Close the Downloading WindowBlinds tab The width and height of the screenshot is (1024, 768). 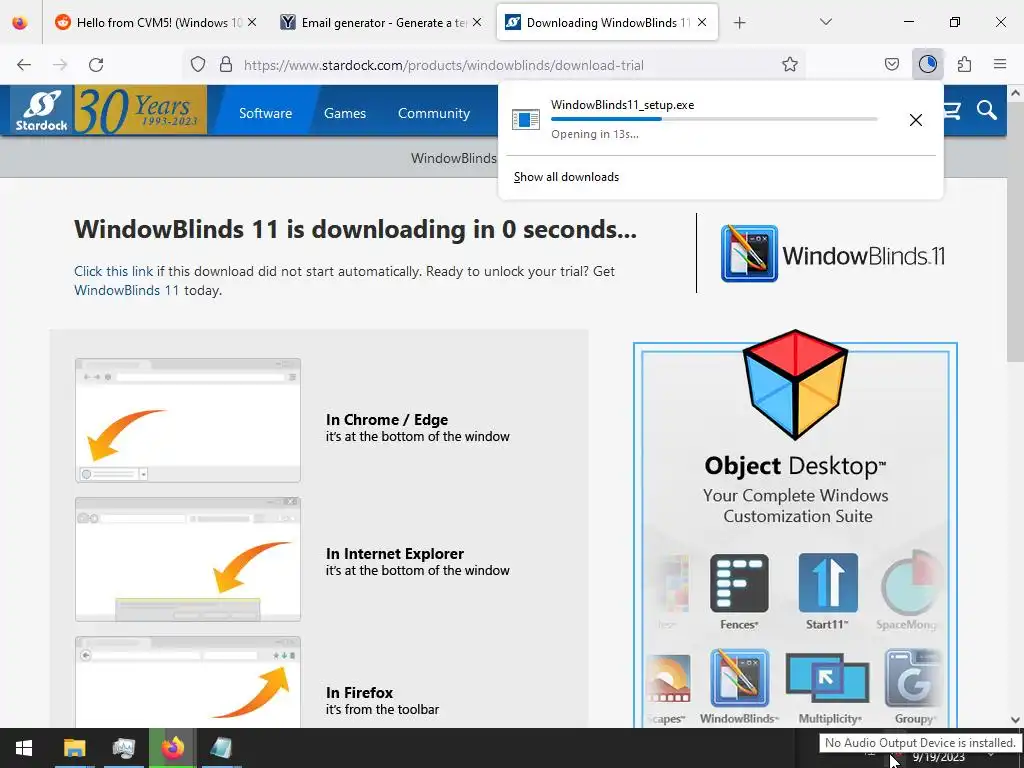(x=702, y=23)
